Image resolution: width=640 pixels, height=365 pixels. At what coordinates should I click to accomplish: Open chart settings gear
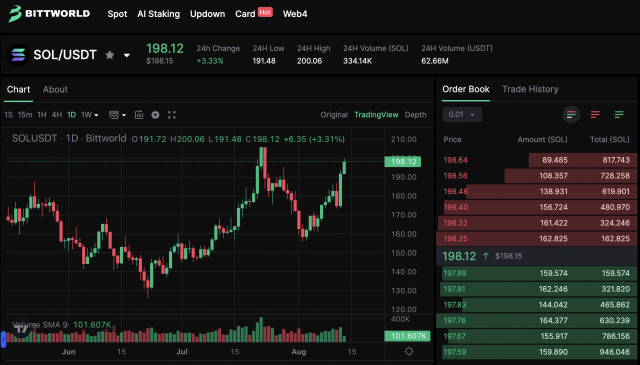point(155,115)
